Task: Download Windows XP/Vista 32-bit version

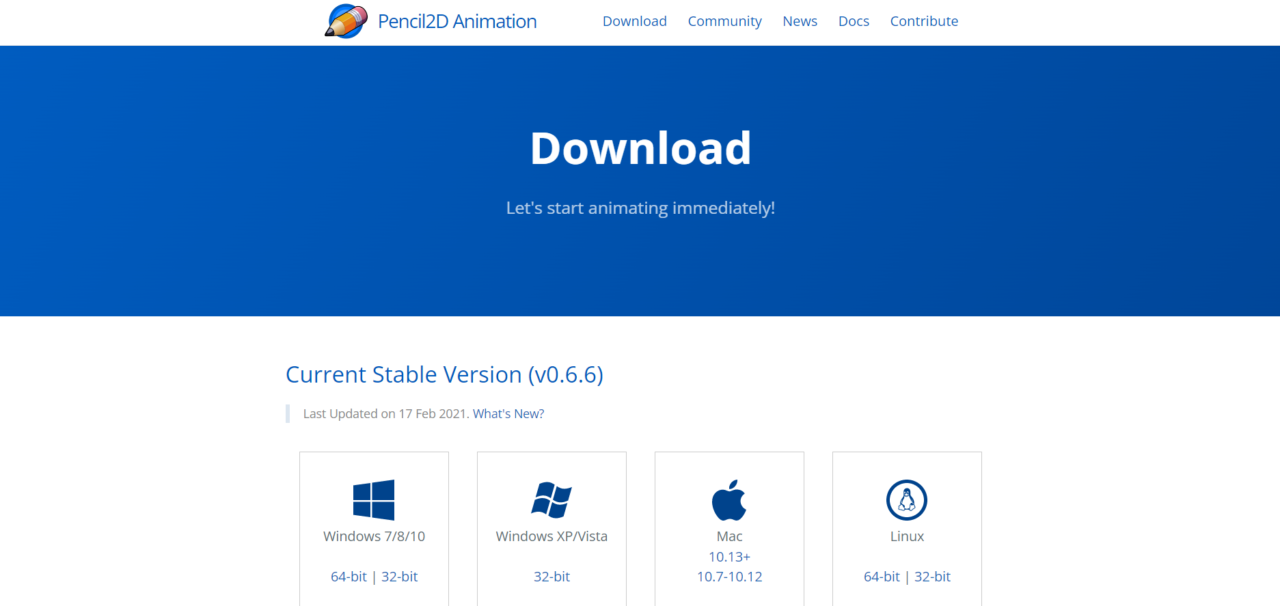Action: 551,577
